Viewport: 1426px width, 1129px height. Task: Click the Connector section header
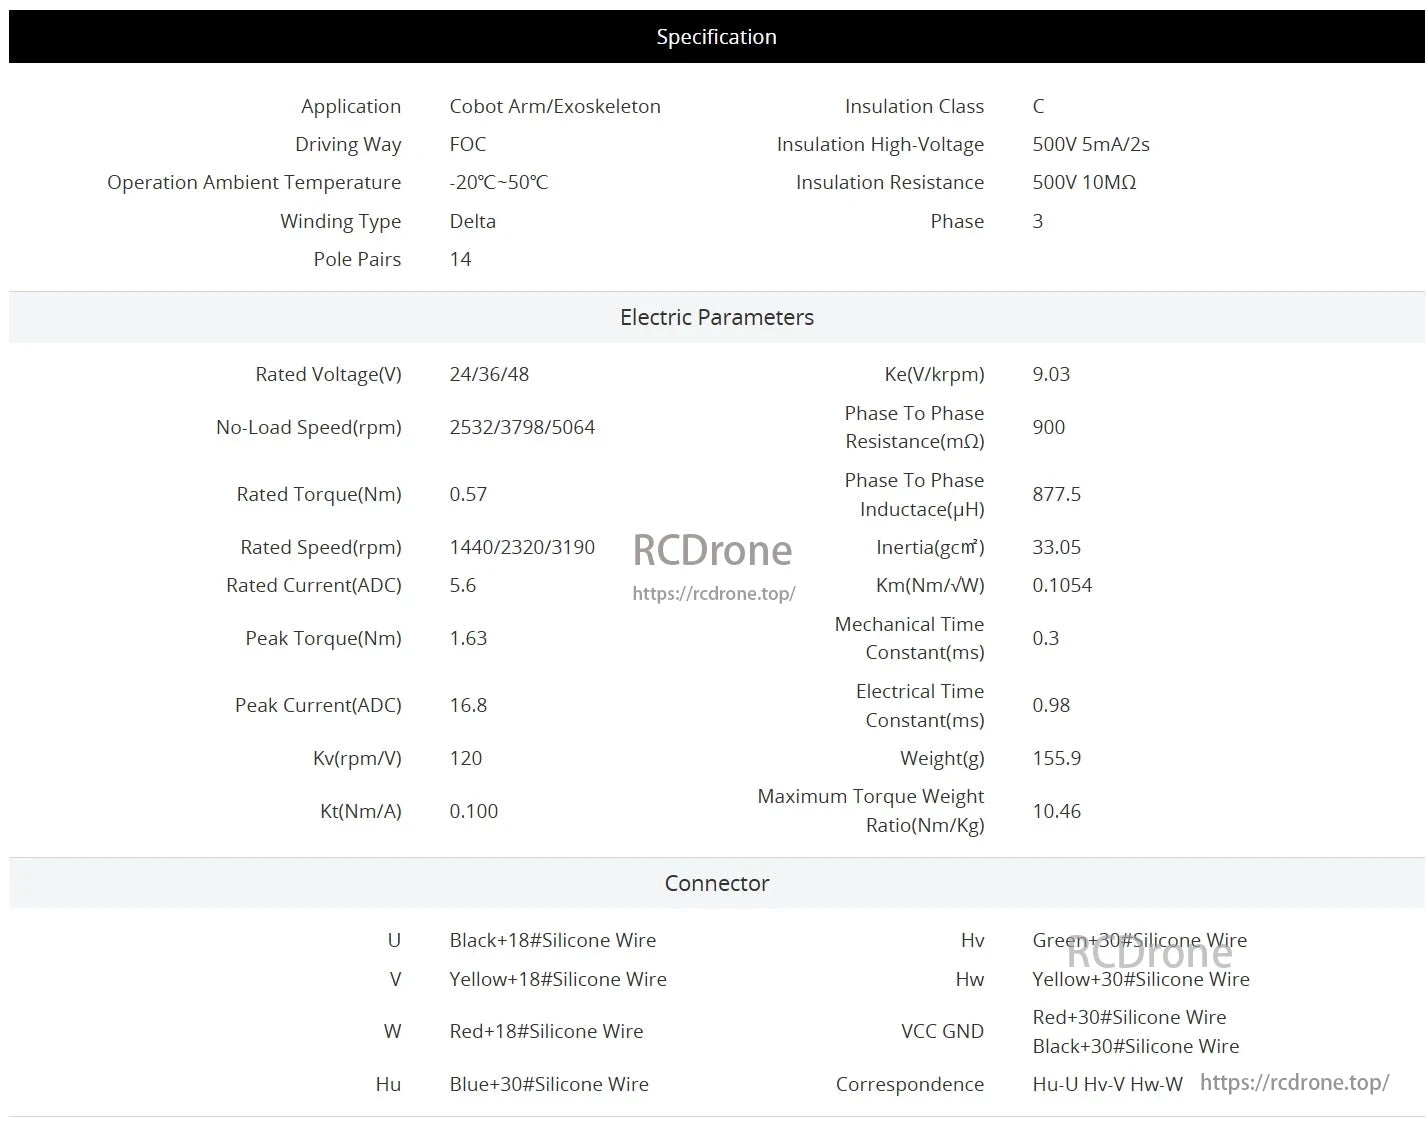click(716, 883)
